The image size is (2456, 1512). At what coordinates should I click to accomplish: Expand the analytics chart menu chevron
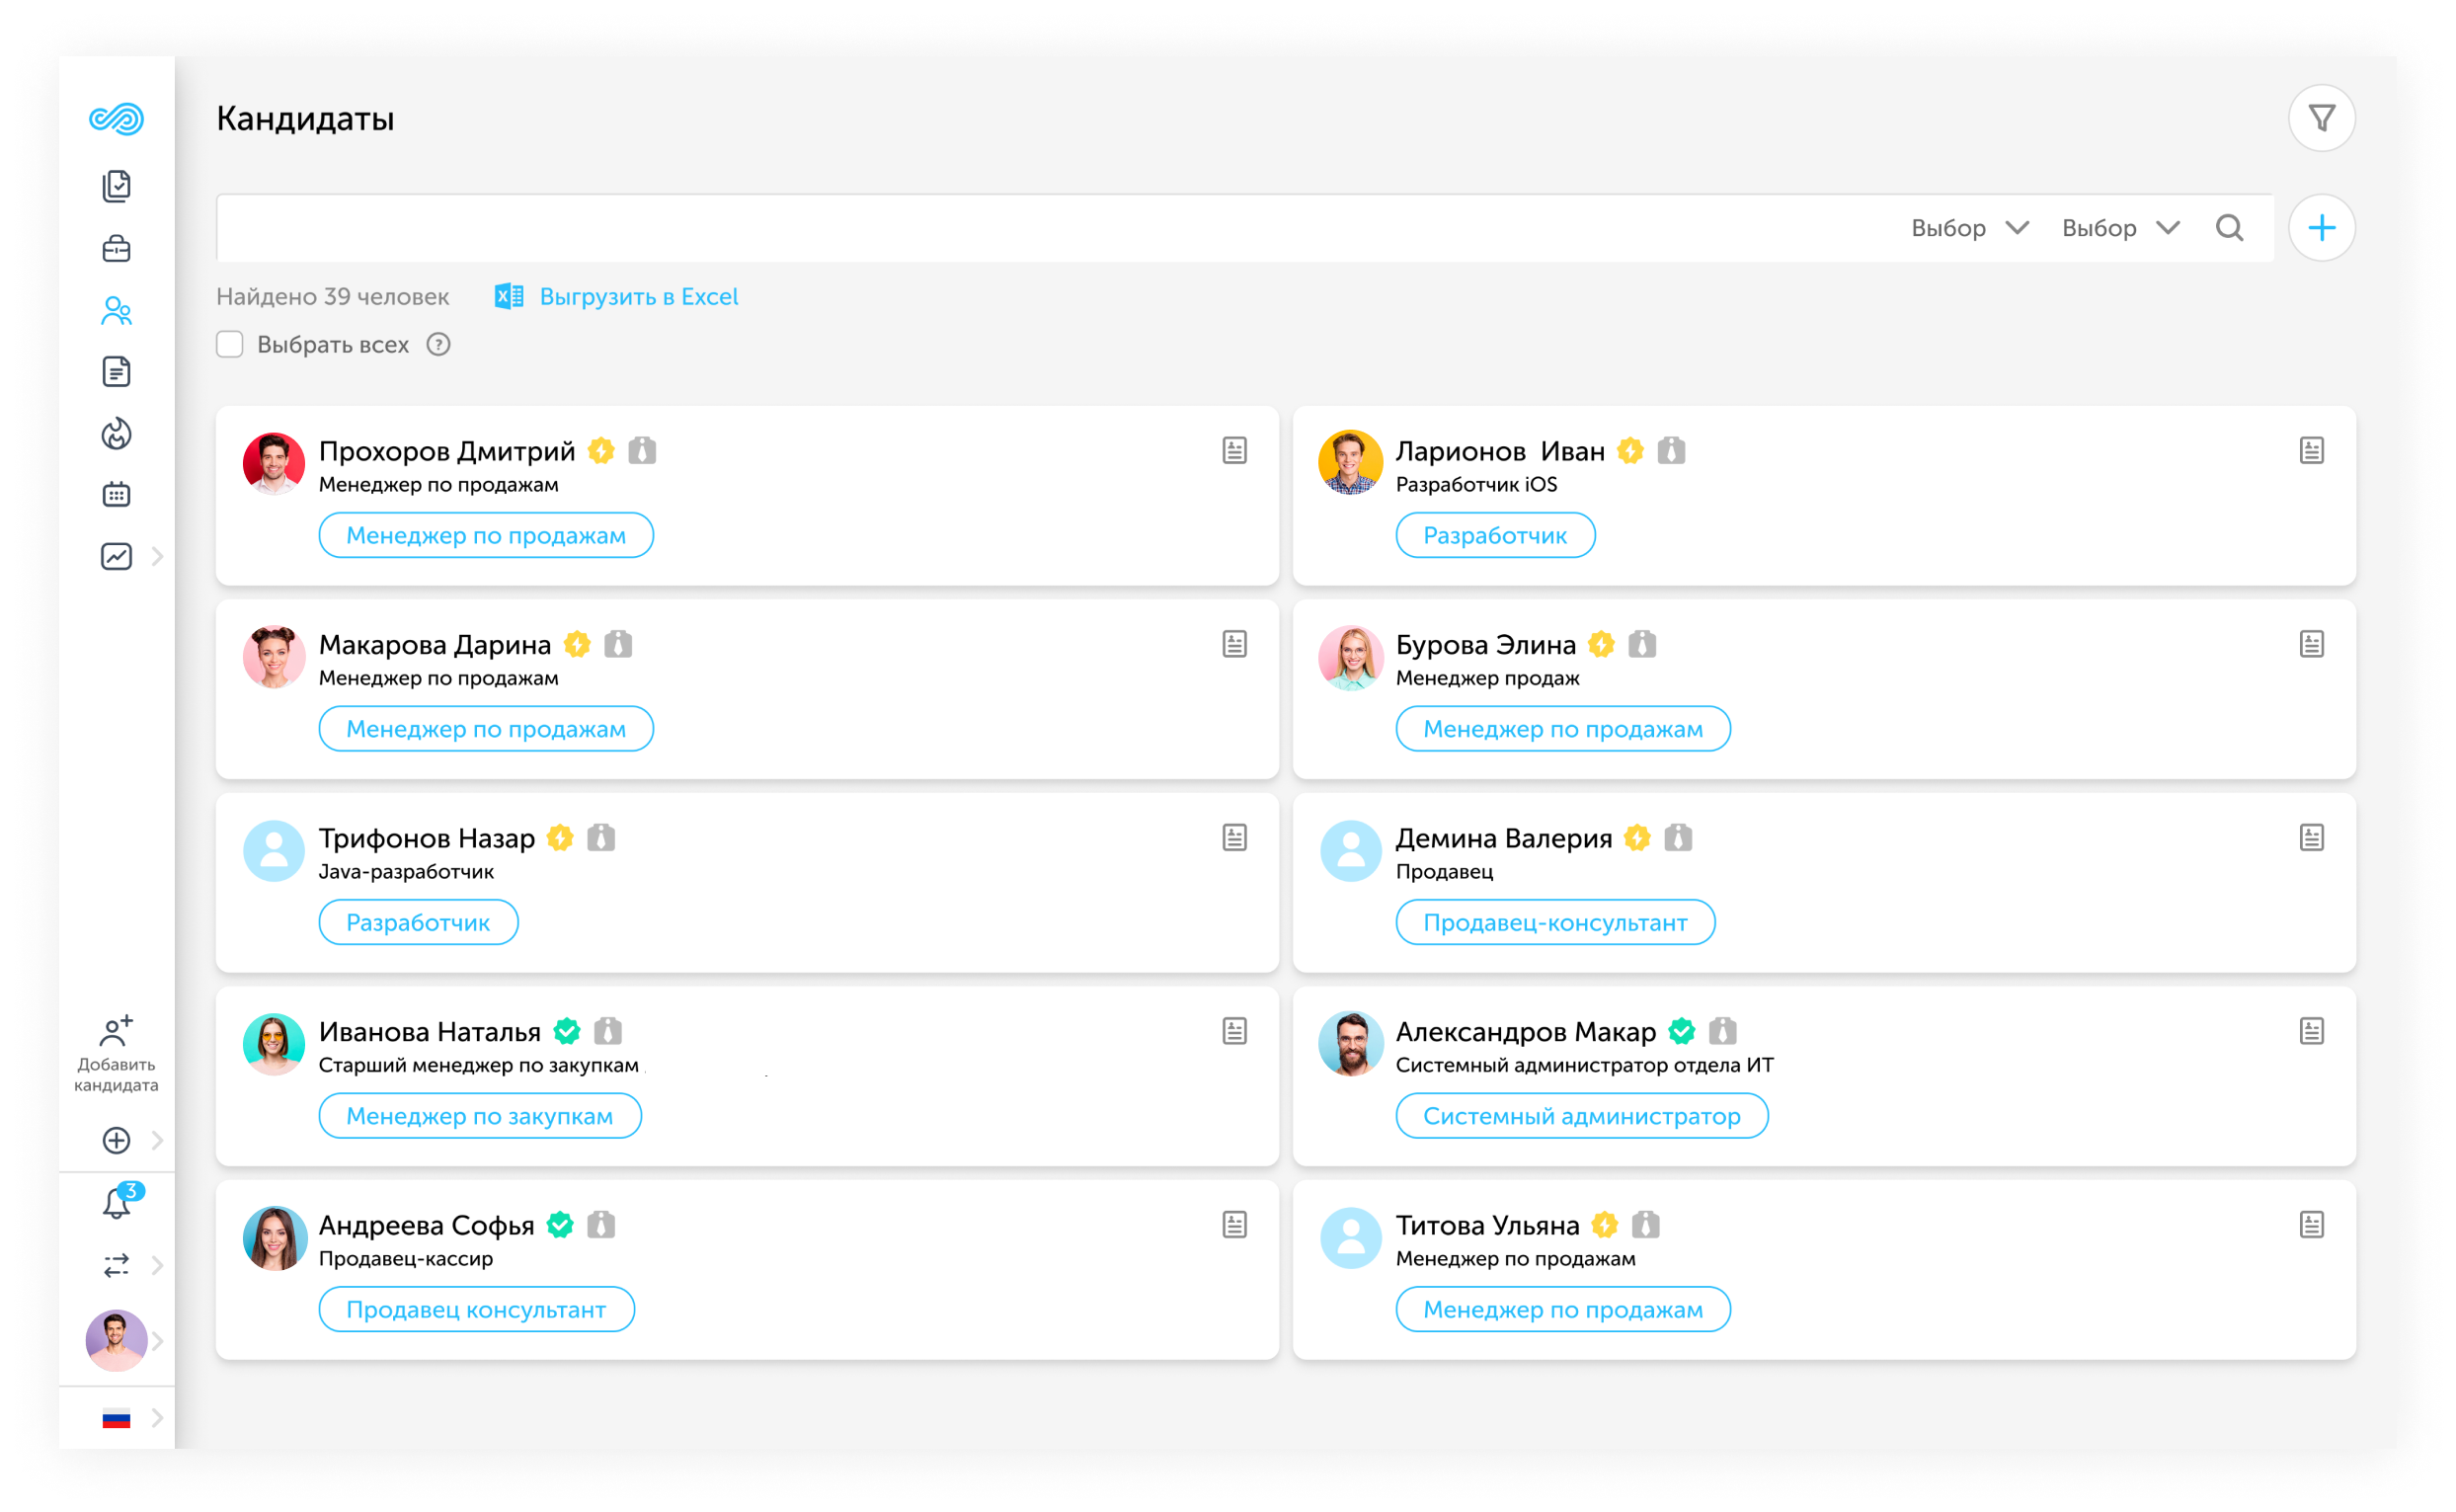(x=157, y=556)
